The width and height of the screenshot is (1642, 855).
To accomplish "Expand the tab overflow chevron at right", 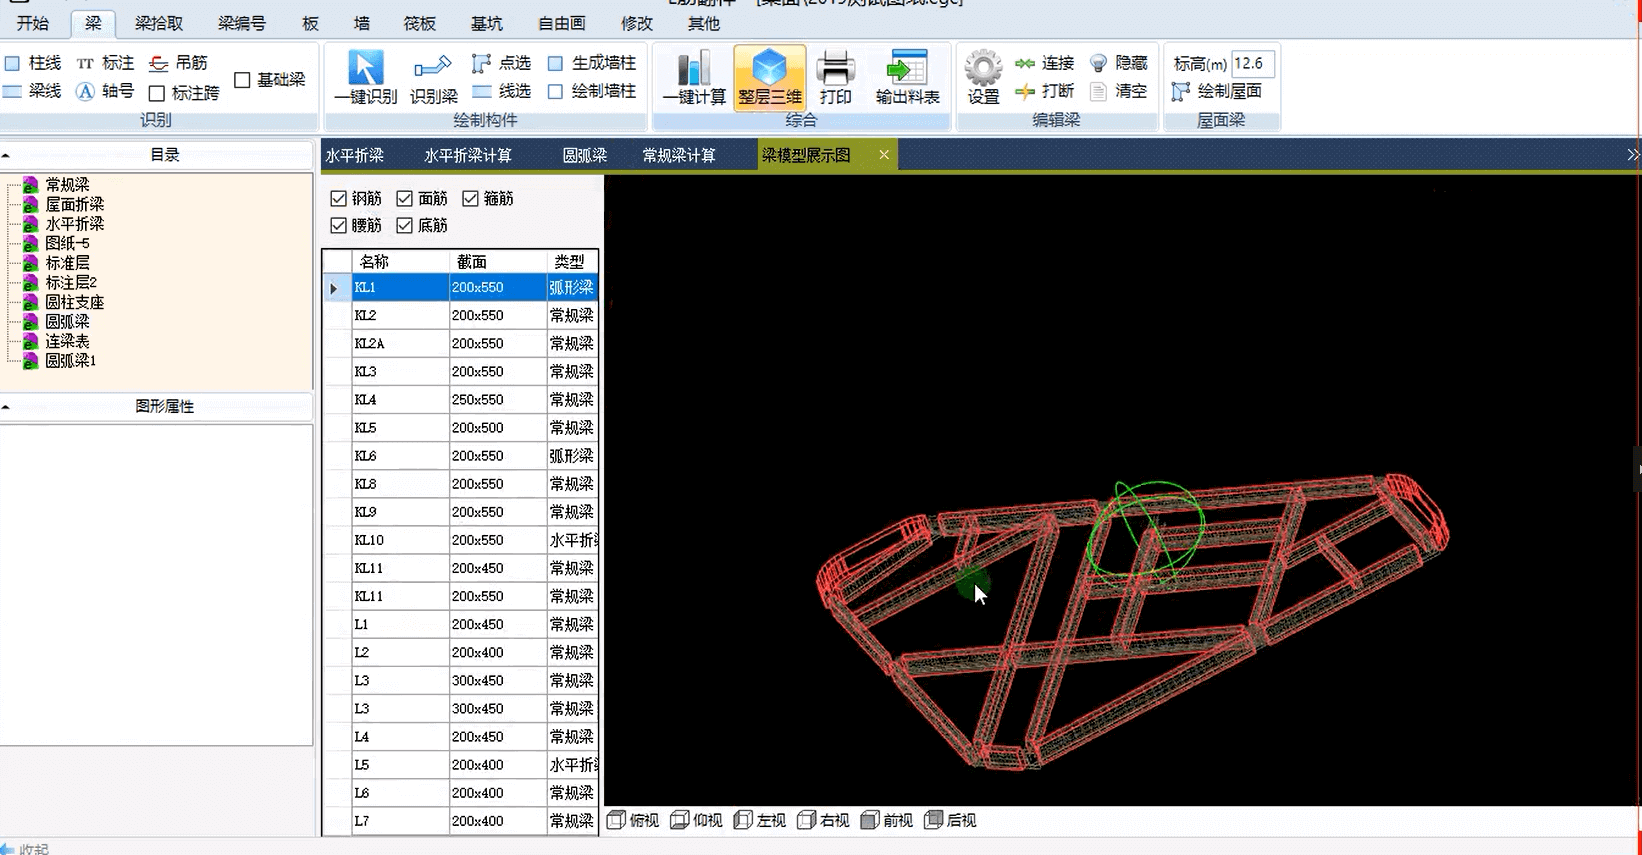I will pos(1632,155).
